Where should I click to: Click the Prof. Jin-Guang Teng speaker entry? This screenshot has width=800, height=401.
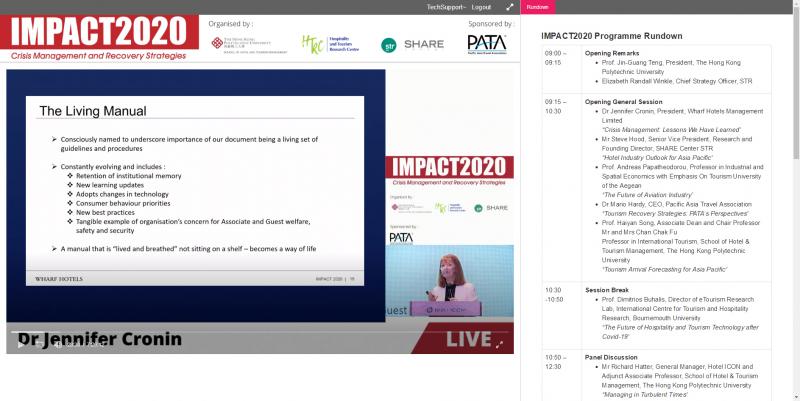(671, 67)
